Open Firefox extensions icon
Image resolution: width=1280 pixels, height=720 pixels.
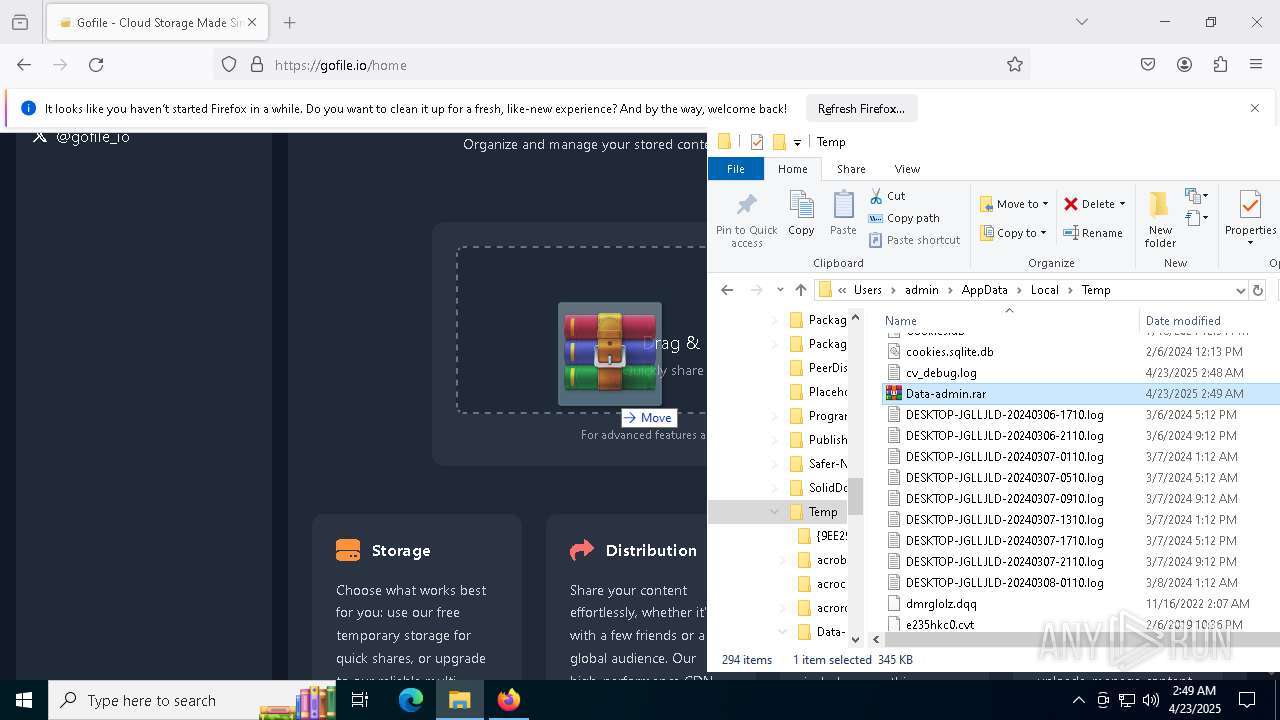pos(1220,65)
